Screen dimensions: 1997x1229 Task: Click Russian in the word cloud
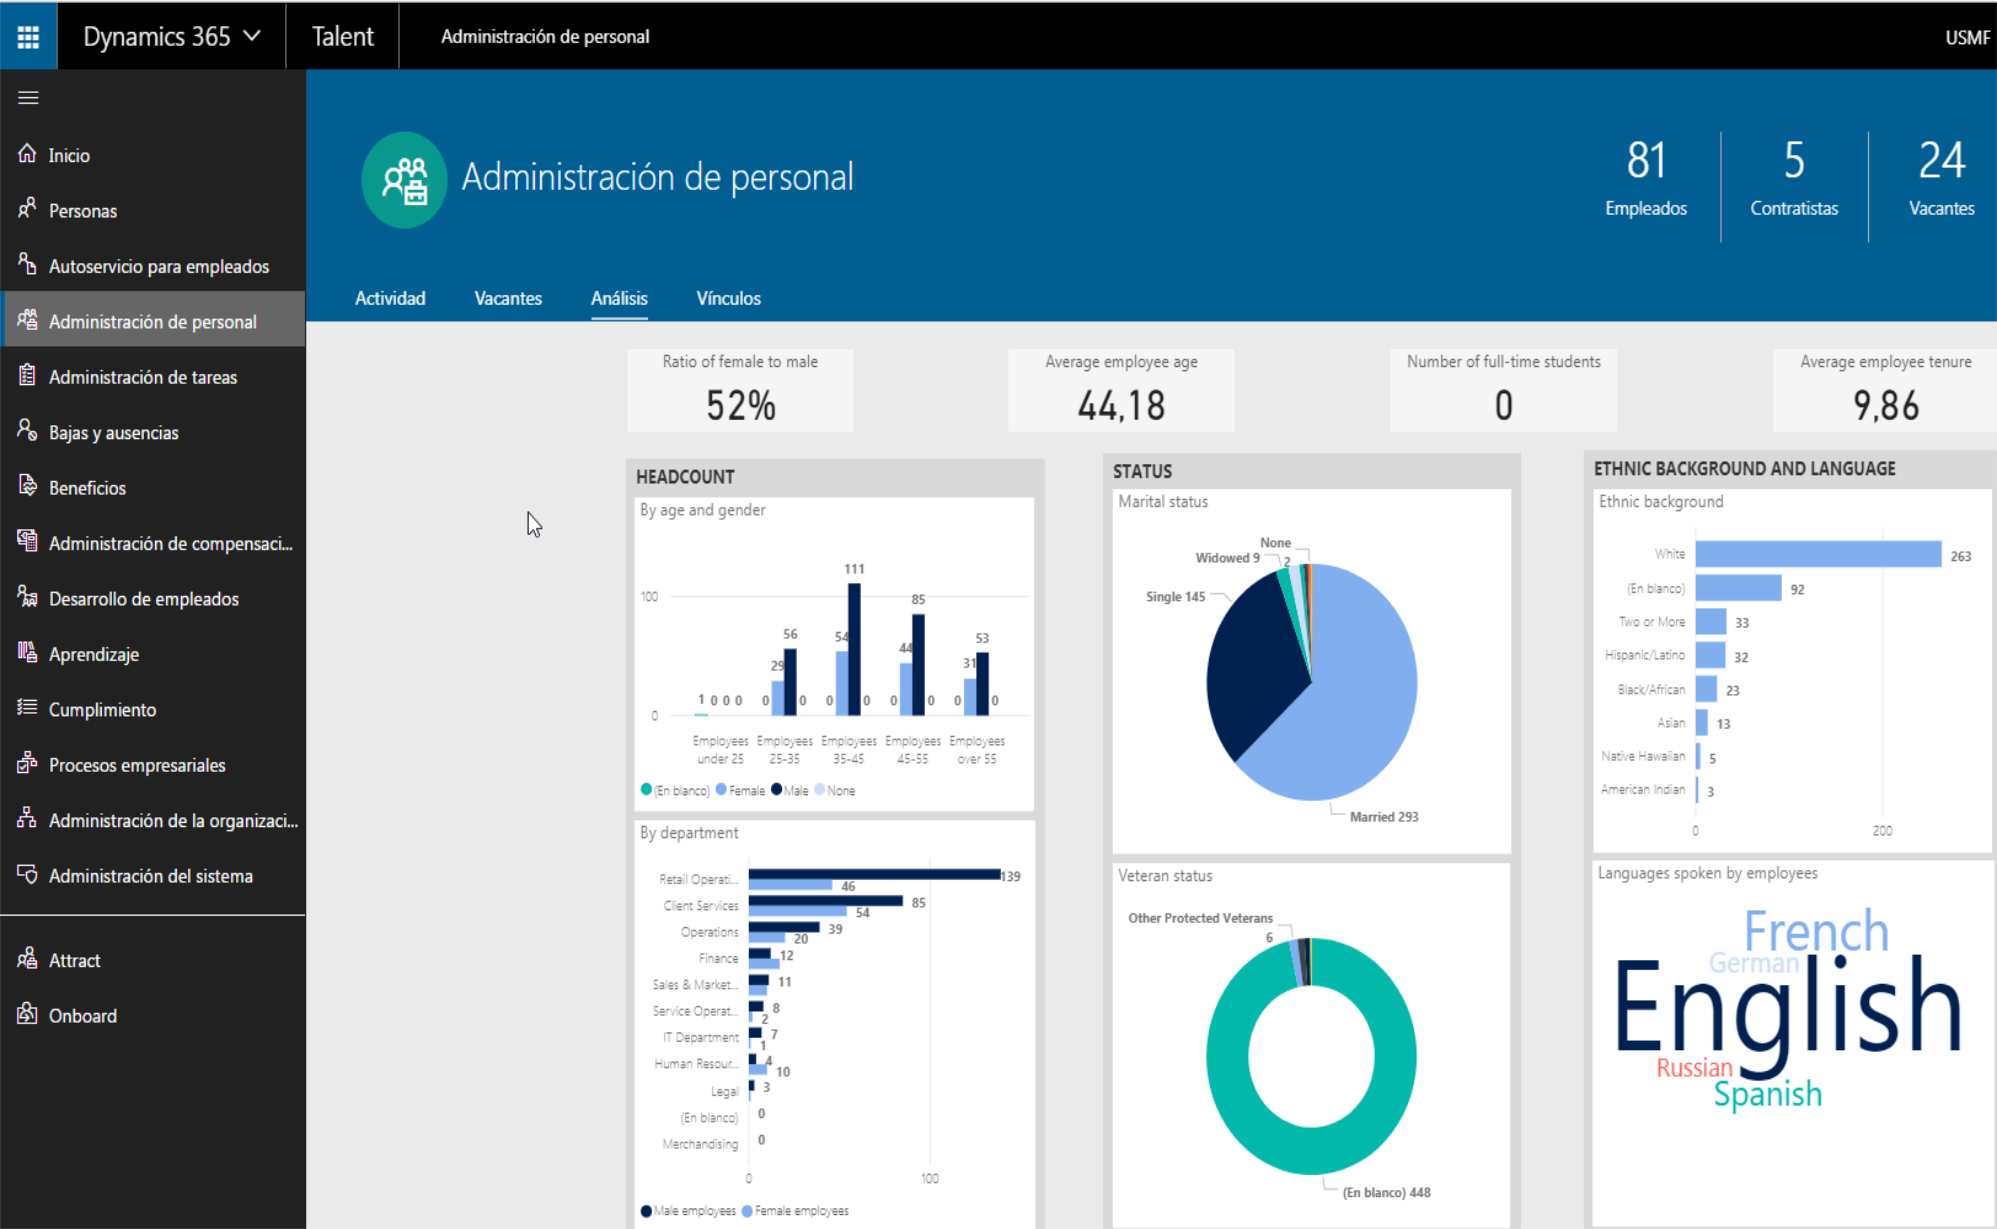click(x=1694, y=1068)
